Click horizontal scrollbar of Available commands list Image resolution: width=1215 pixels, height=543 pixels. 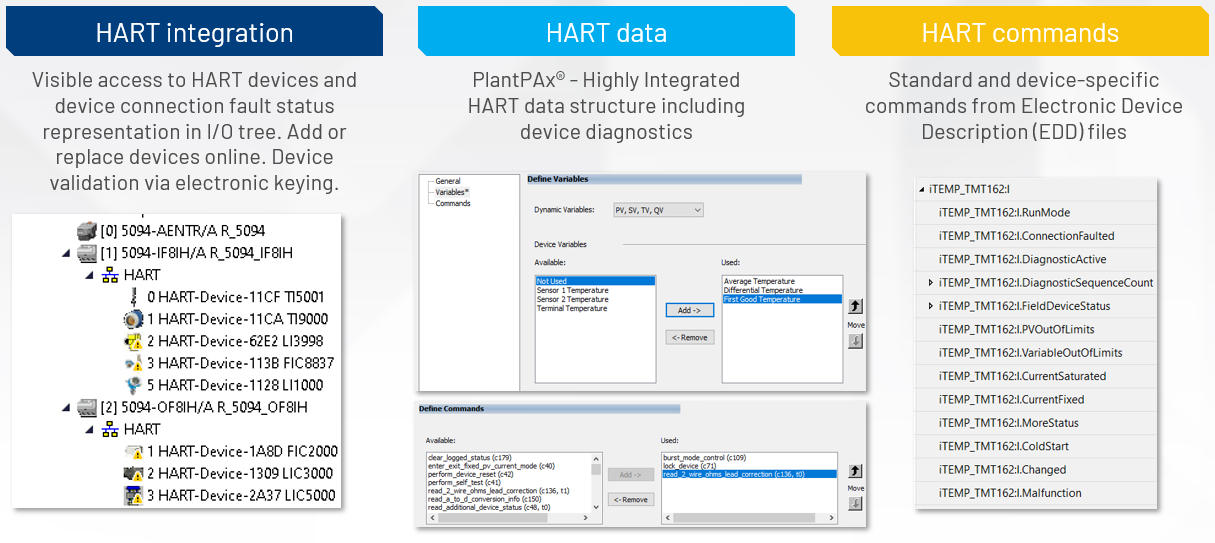(x=510, y=516)
